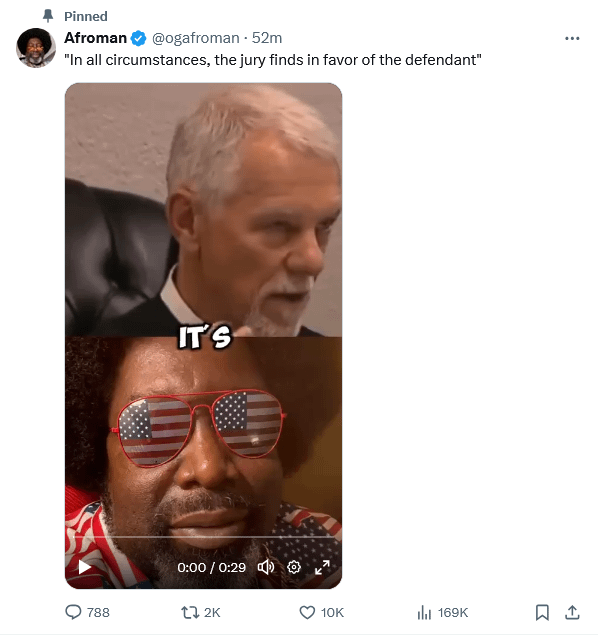
Task: Click the Pinned pushpin icon
Action: pyautogui.click(x=48, y=16)
